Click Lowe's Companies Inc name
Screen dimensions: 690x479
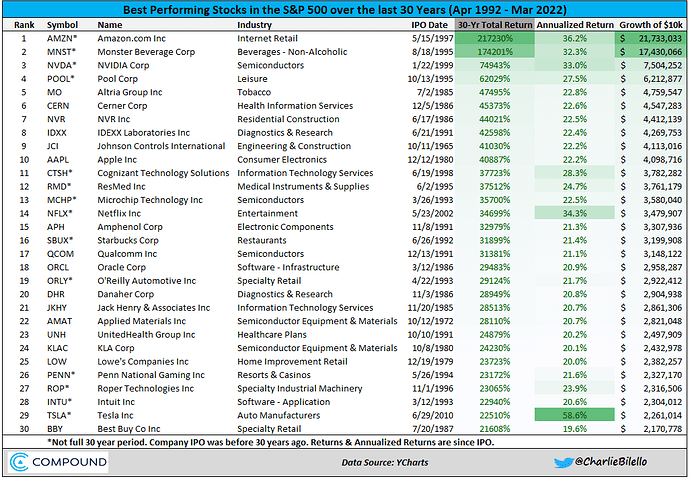[143, 362]
